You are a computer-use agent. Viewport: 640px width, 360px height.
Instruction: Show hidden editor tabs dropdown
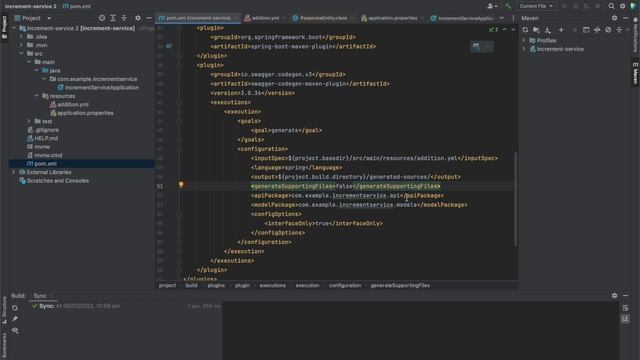point(501,18)
